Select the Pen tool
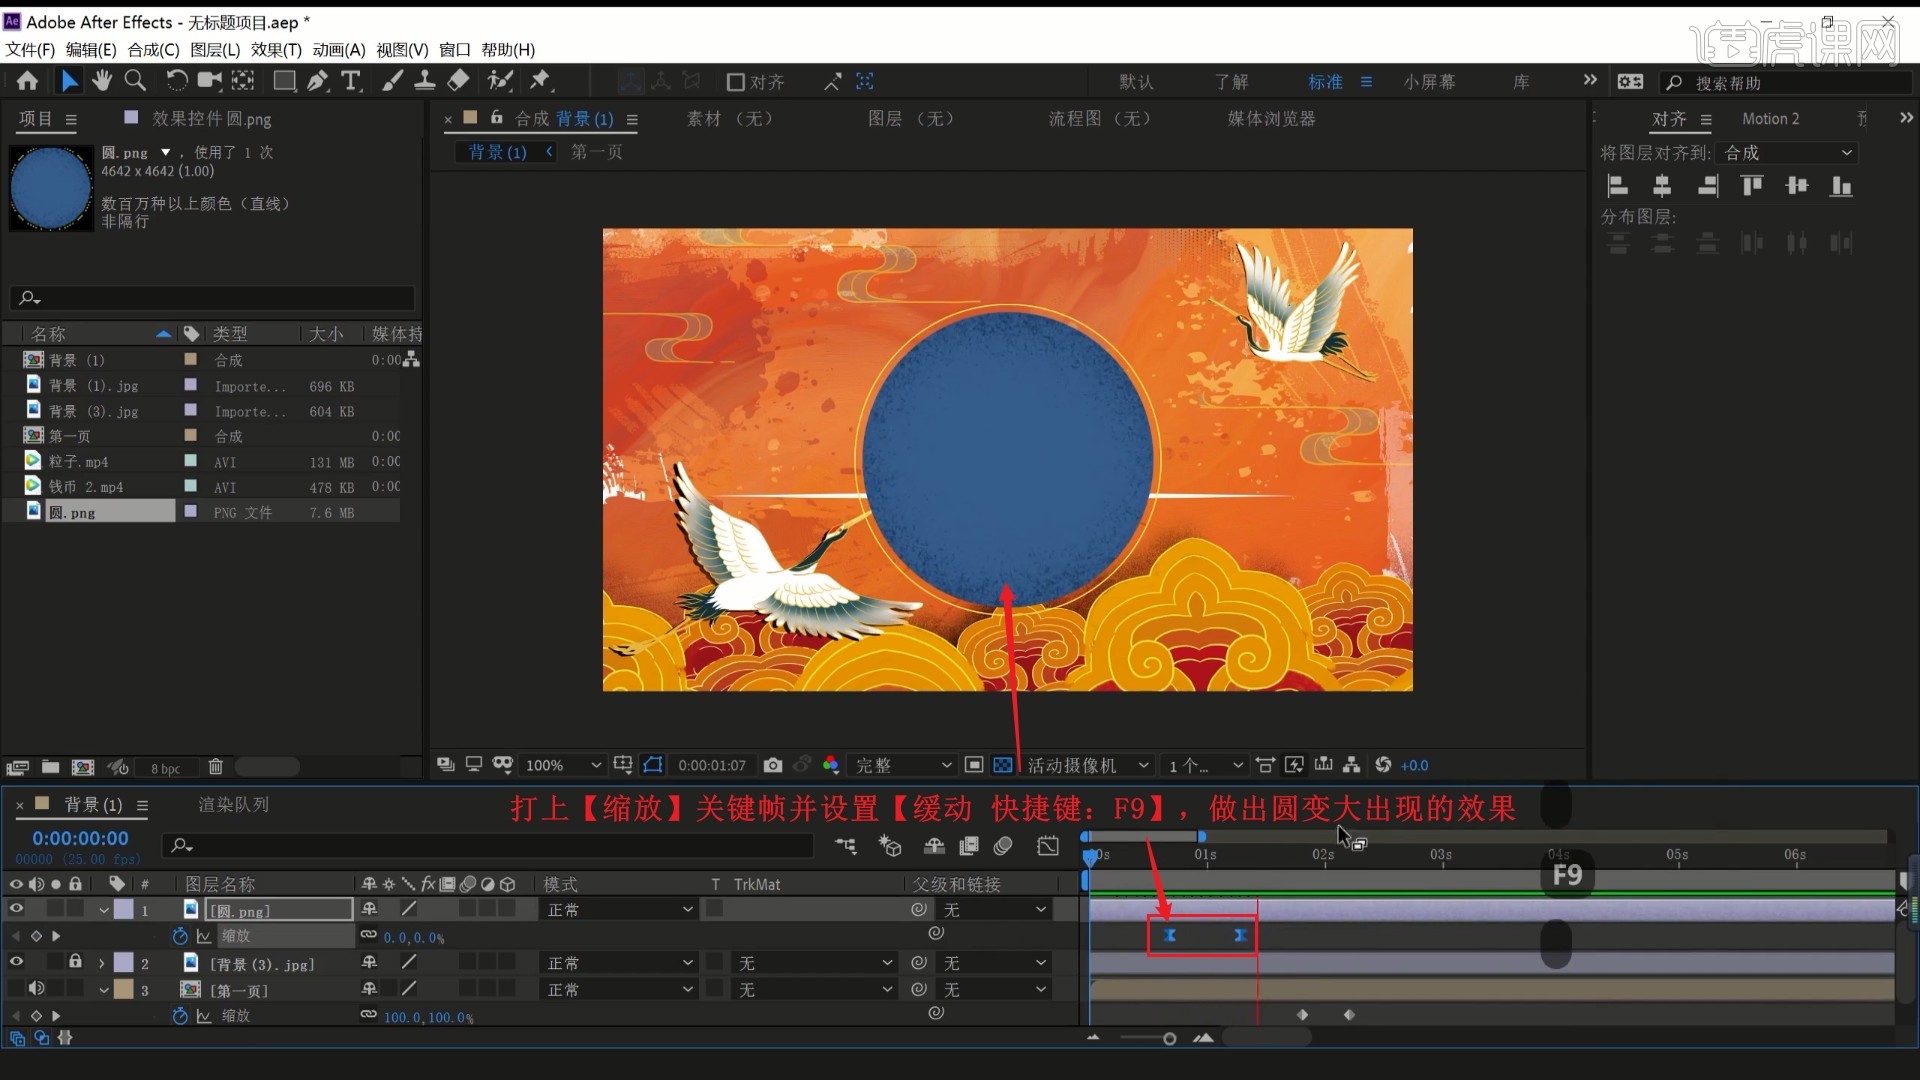This screenshot has height=1080, width=1920. (318, 81)
